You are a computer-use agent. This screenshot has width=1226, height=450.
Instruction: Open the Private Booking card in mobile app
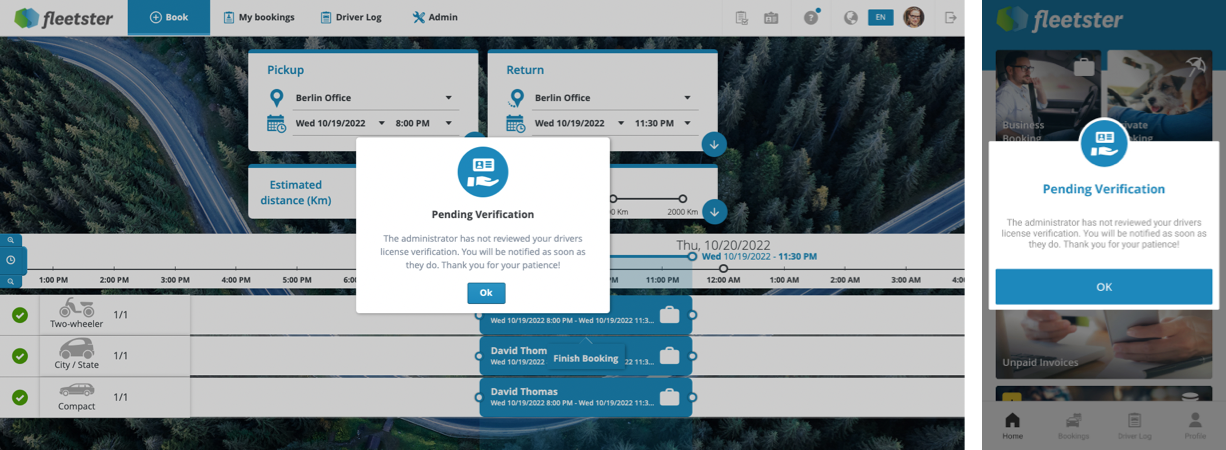tap(1160, 96)
